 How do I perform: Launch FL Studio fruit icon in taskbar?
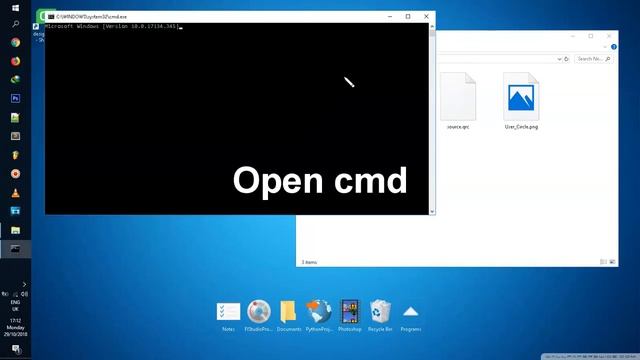coord(16,155)
